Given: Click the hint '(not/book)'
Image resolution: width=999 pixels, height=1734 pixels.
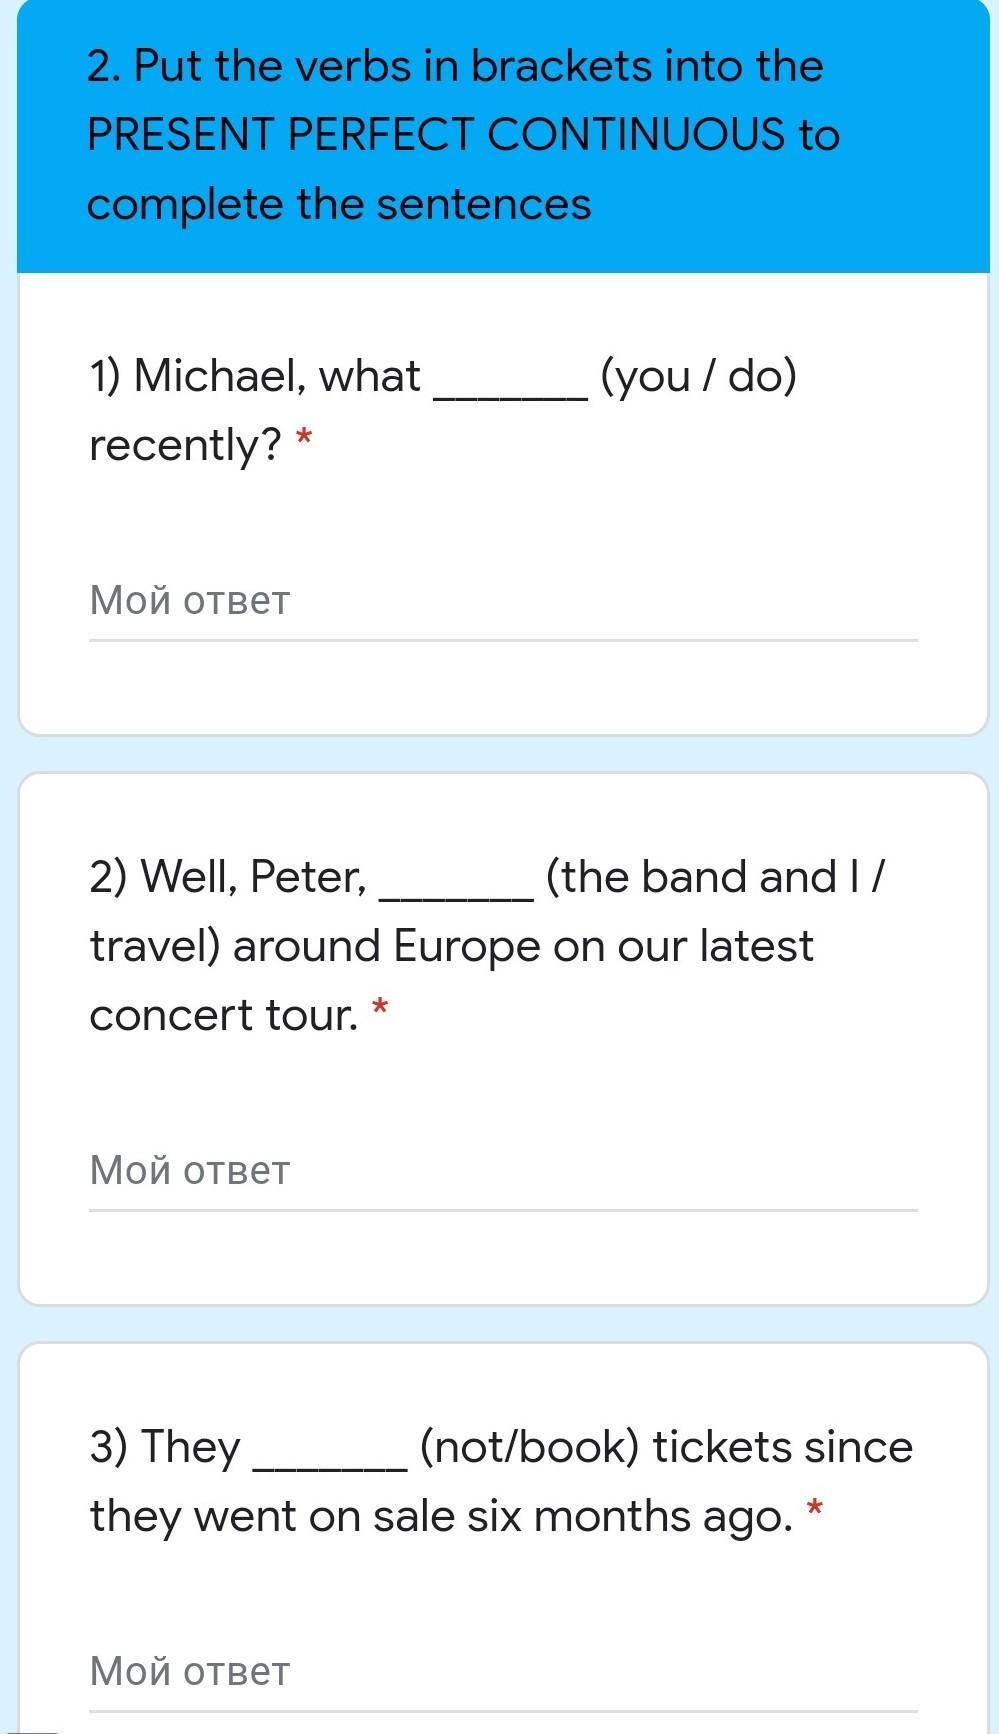Looking at the screenshot, I should (529, 1448).
